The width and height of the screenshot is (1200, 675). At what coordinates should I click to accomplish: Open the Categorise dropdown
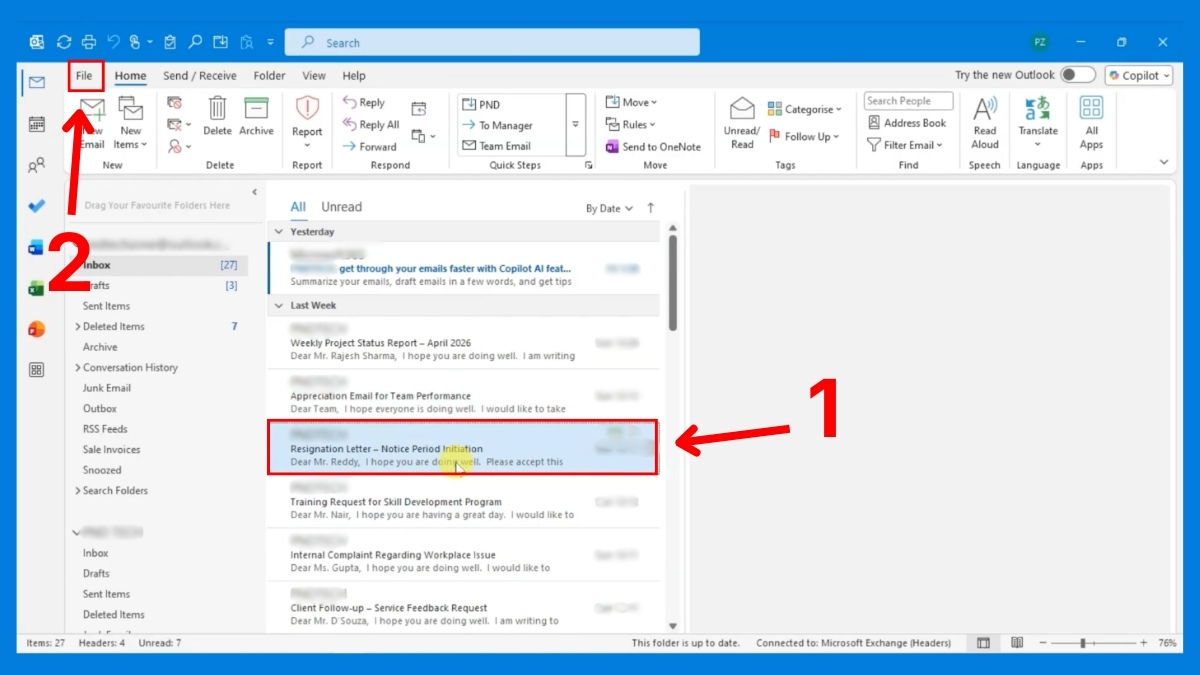(805, 109)
